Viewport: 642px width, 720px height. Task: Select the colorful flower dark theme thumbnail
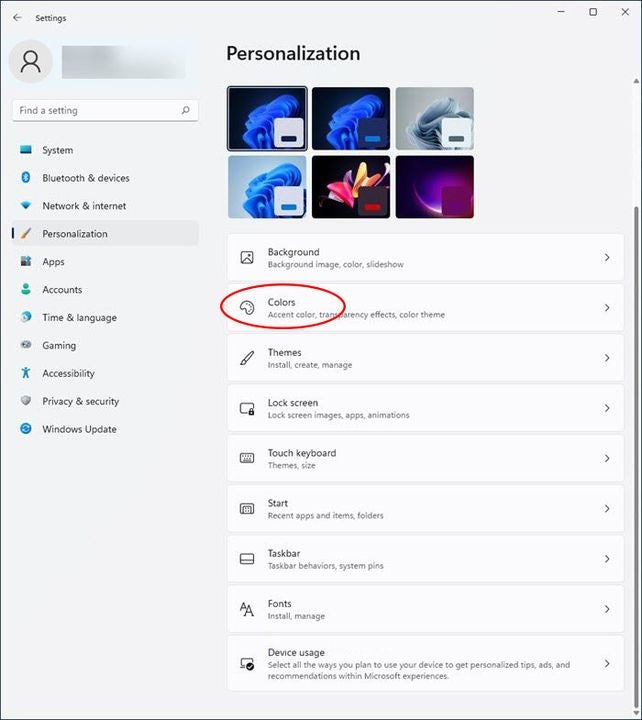(351, 187)
